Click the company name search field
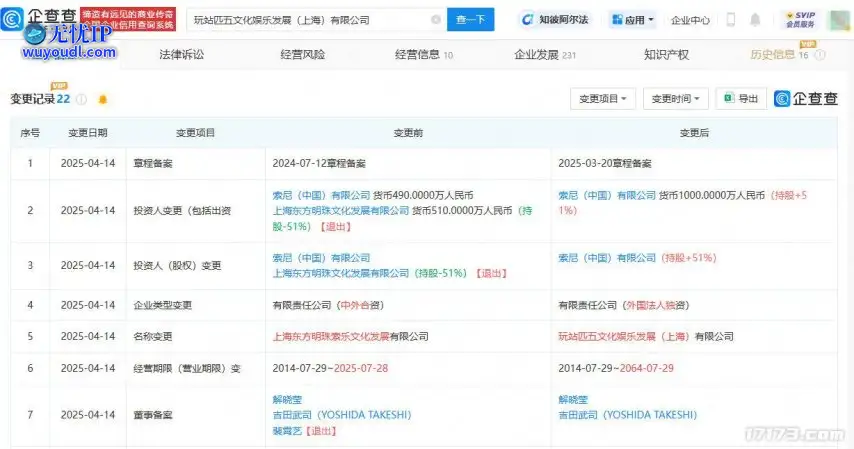This screenshot has width=854, height=449. [316, 20]
